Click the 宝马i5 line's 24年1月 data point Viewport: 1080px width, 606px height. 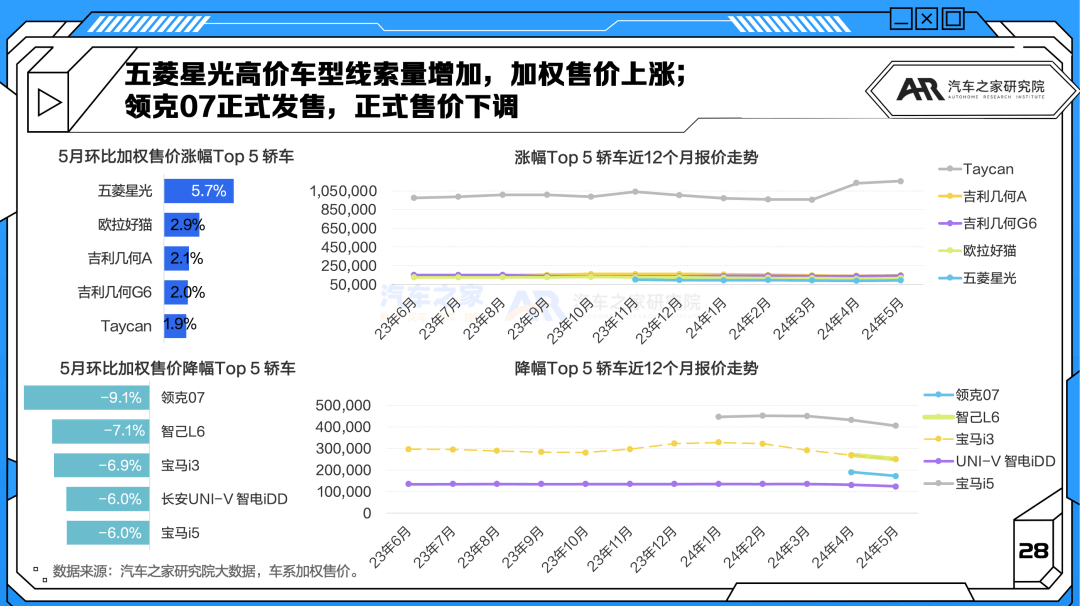(718, 417)
